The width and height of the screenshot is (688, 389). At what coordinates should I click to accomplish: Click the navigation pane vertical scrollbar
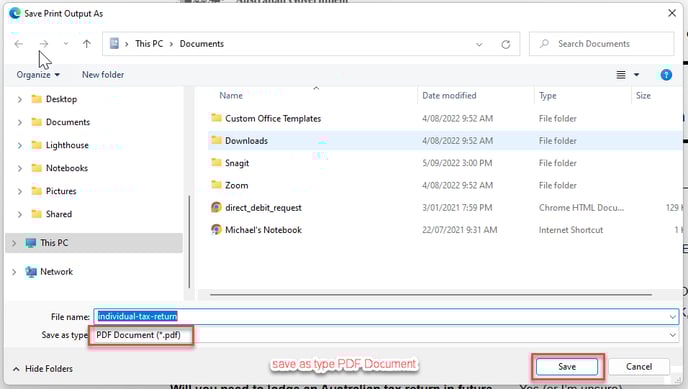tap(189, 242)
